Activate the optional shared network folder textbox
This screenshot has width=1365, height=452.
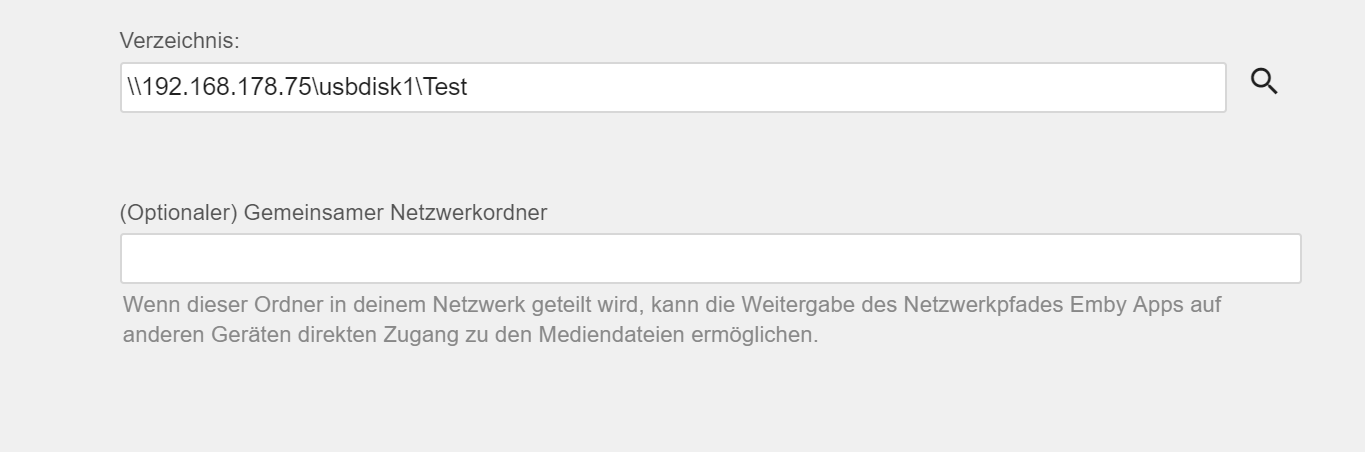(x=710, y=258)
